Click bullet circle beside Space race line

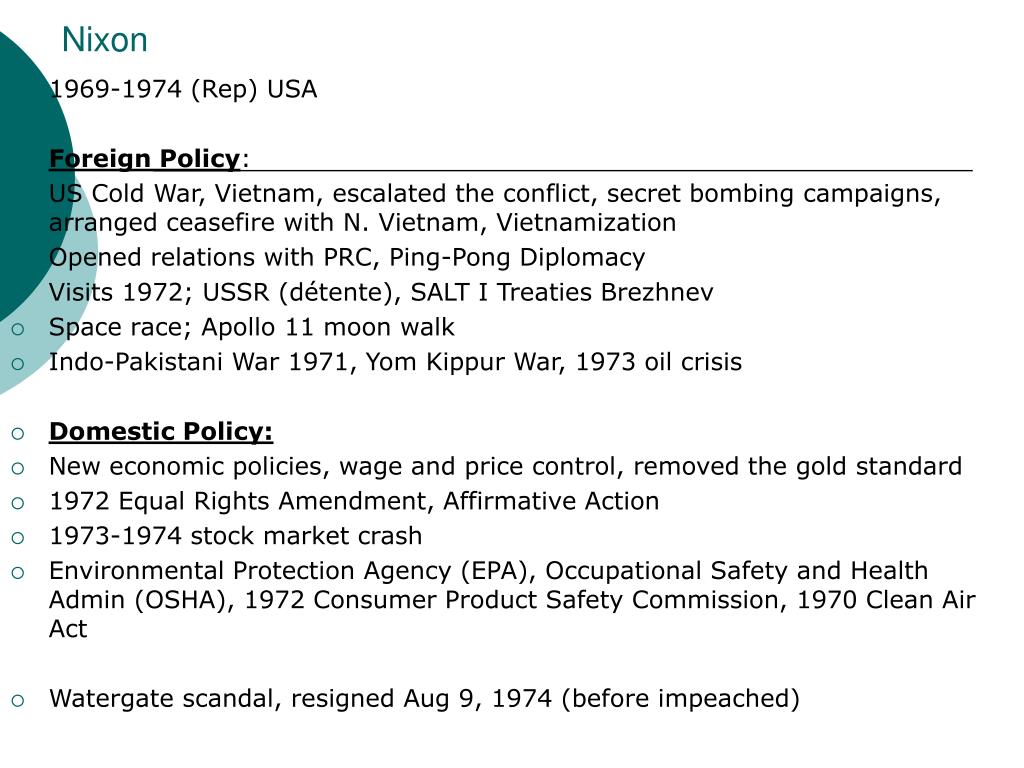18,329
